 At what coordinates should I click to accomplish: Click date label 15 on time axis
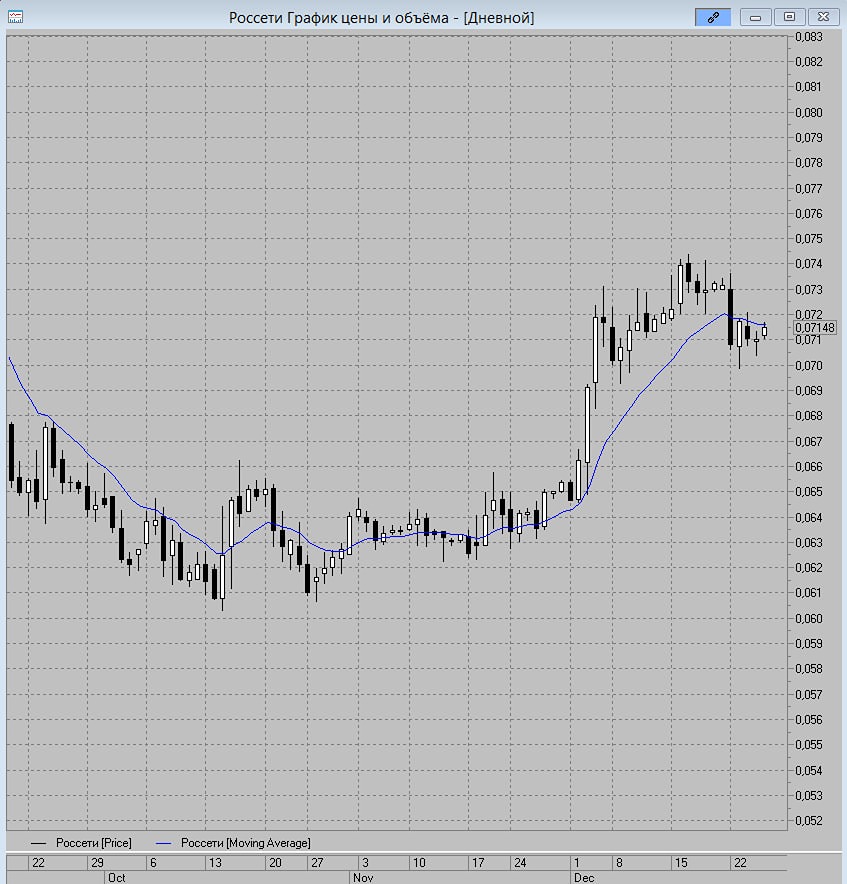coord(681,863)
